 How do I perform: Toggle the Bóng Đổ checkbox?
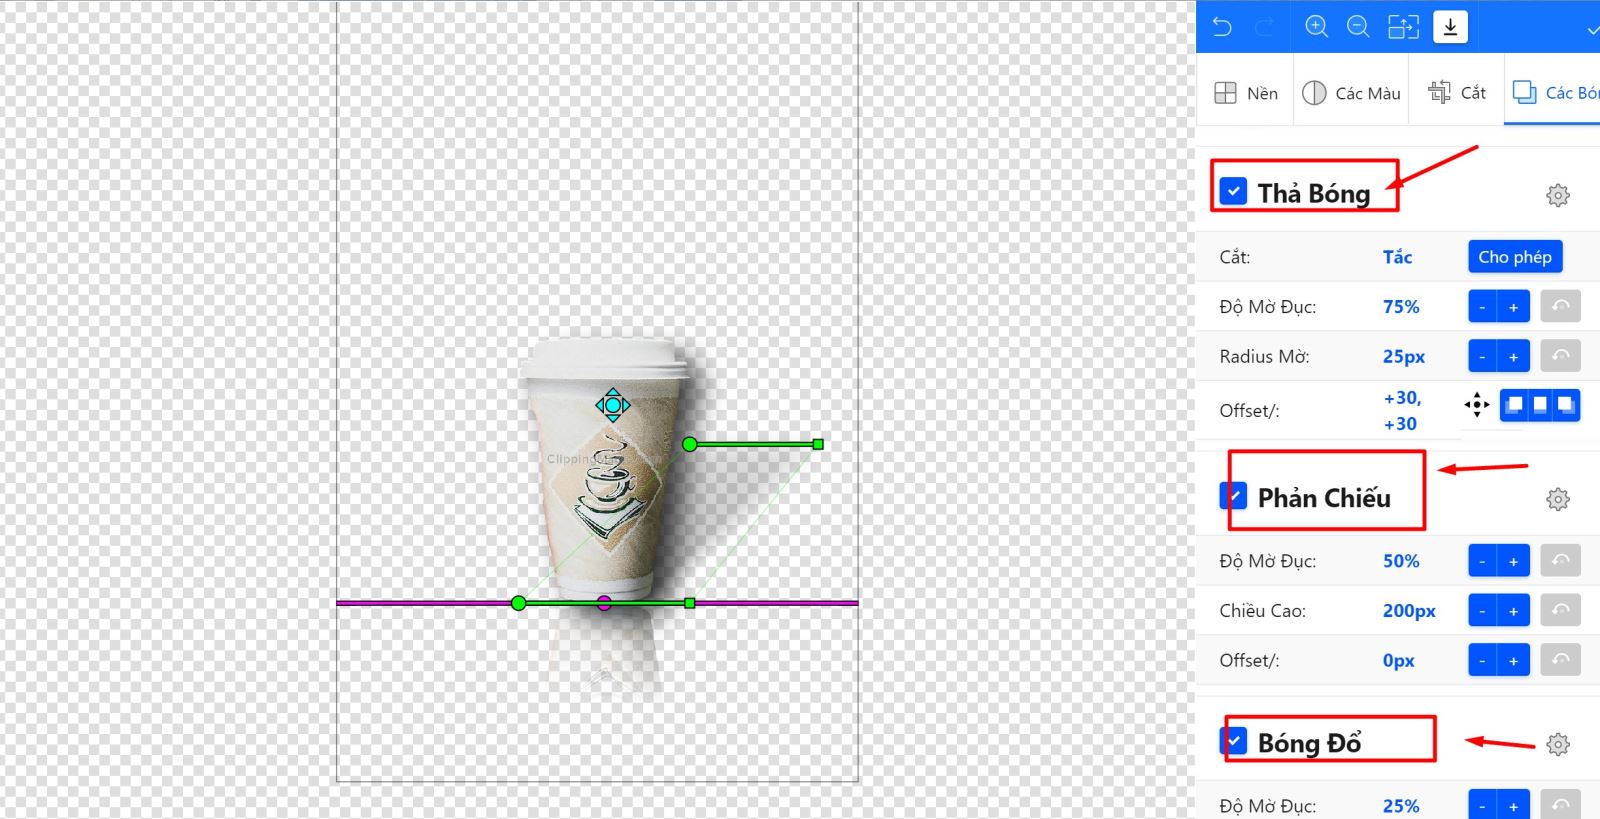pyautogui.click(x=1234, y=740)
